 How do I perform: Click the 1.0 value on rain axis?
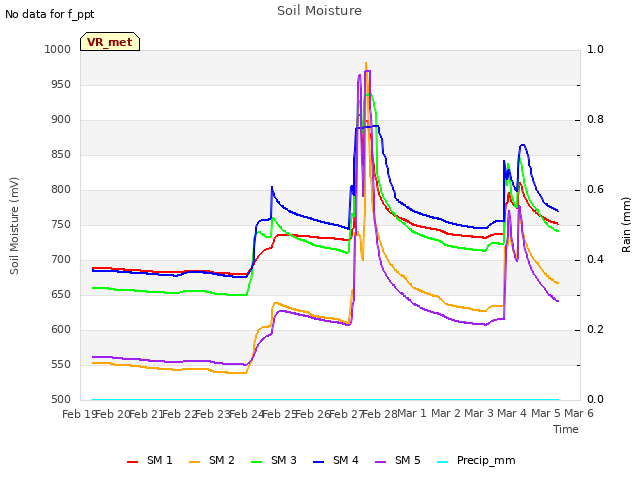(596, 49)
